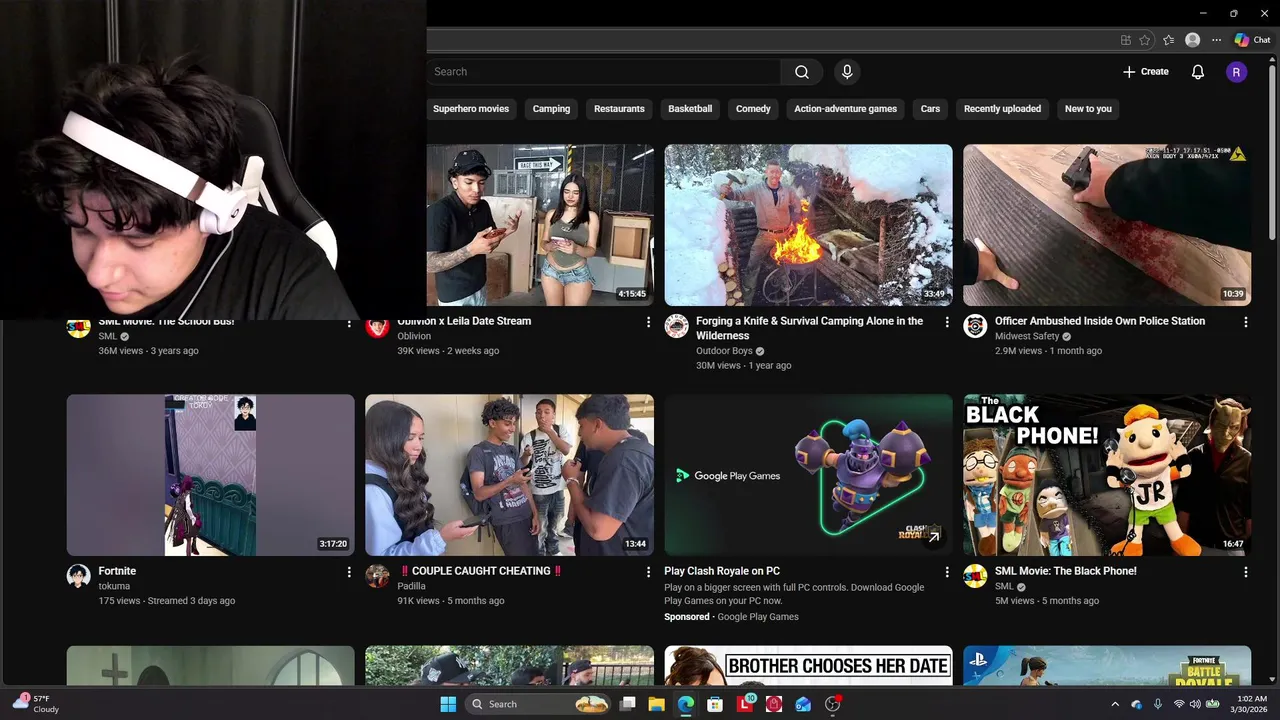Click the Padilla channel avatar
Screen dimensions: 1280x720
[x=377, y=576]
